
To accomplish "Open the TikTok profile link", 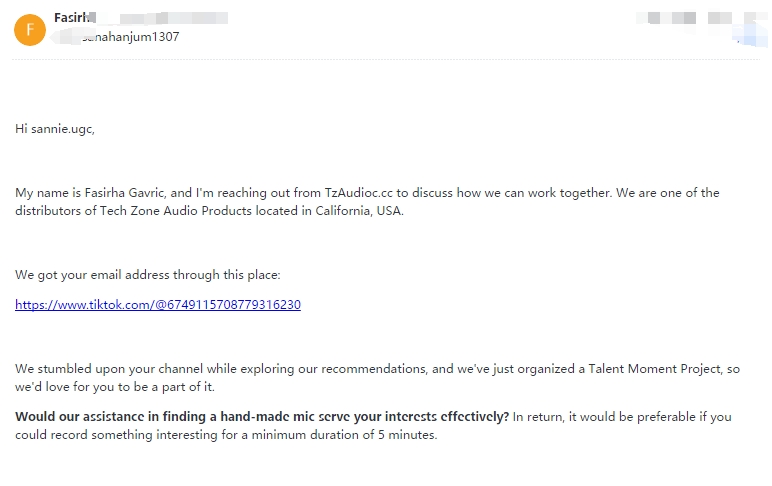I will [158, 305].
